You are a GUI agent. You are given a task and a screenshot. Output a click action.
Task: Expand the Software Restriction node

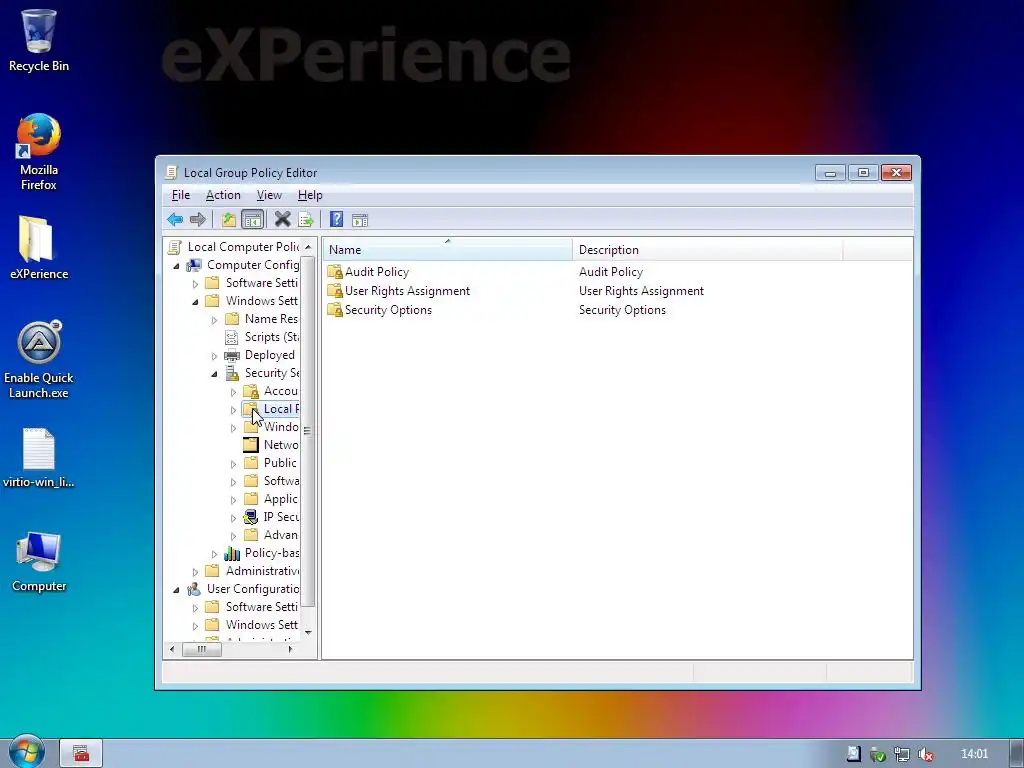[x=233, y=482]
